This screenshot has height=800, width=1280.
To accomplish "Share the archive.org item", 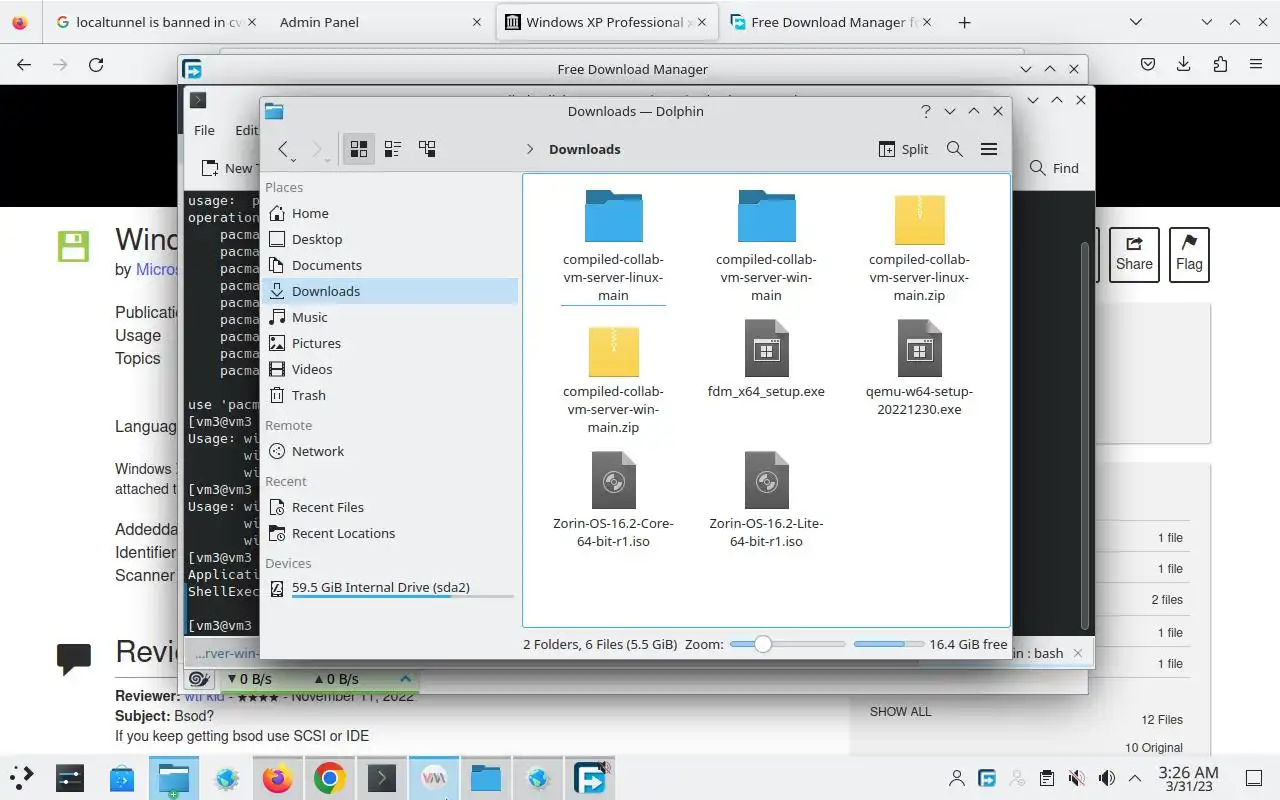I will point(1134,254).
